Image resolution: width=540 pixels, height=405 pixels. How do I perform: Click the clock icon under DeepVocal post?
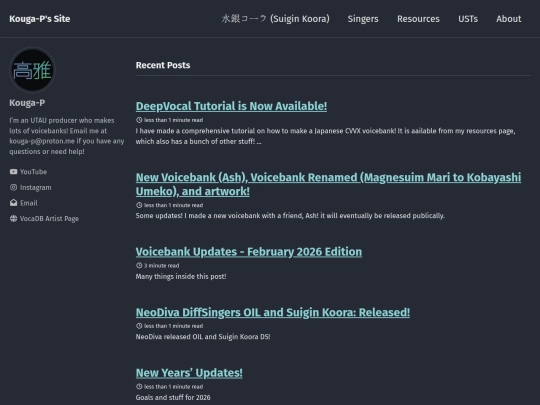[x=139, y=120]
